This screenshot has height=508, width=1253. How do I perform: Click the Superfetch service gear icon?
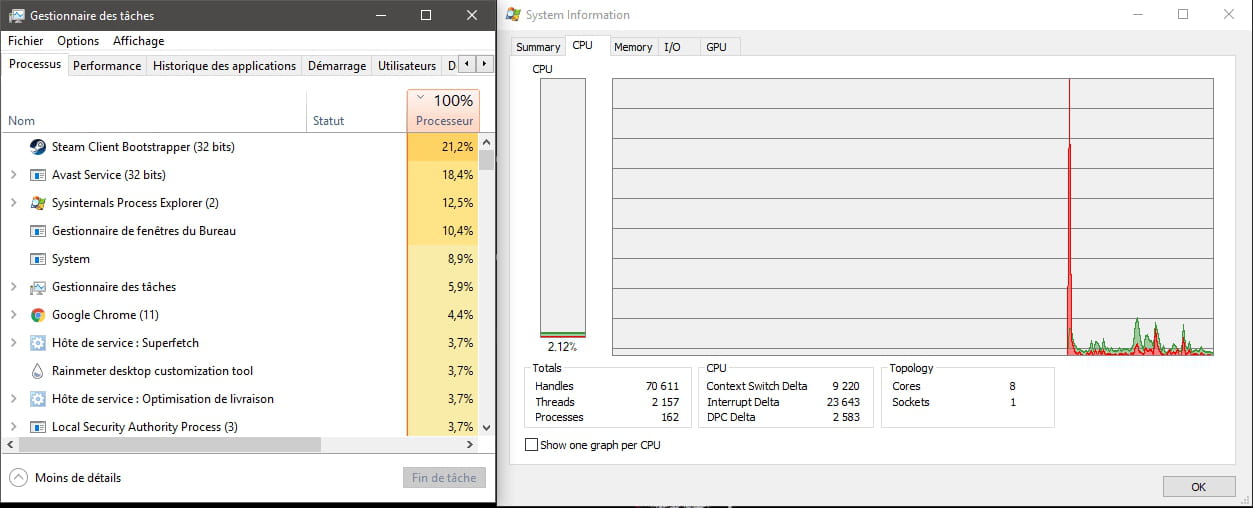38,343
